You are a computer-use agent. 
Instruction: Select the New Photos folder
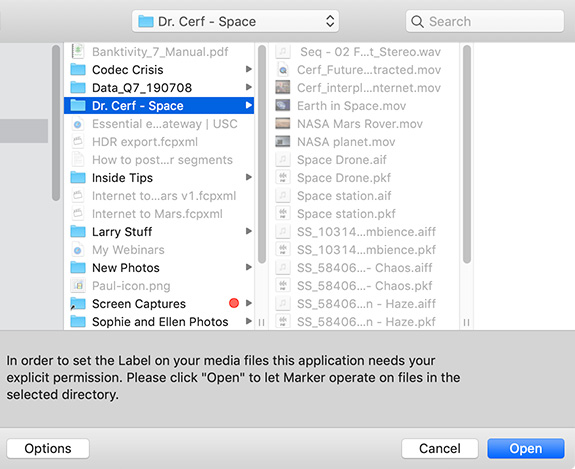click(x=159, y=268)
